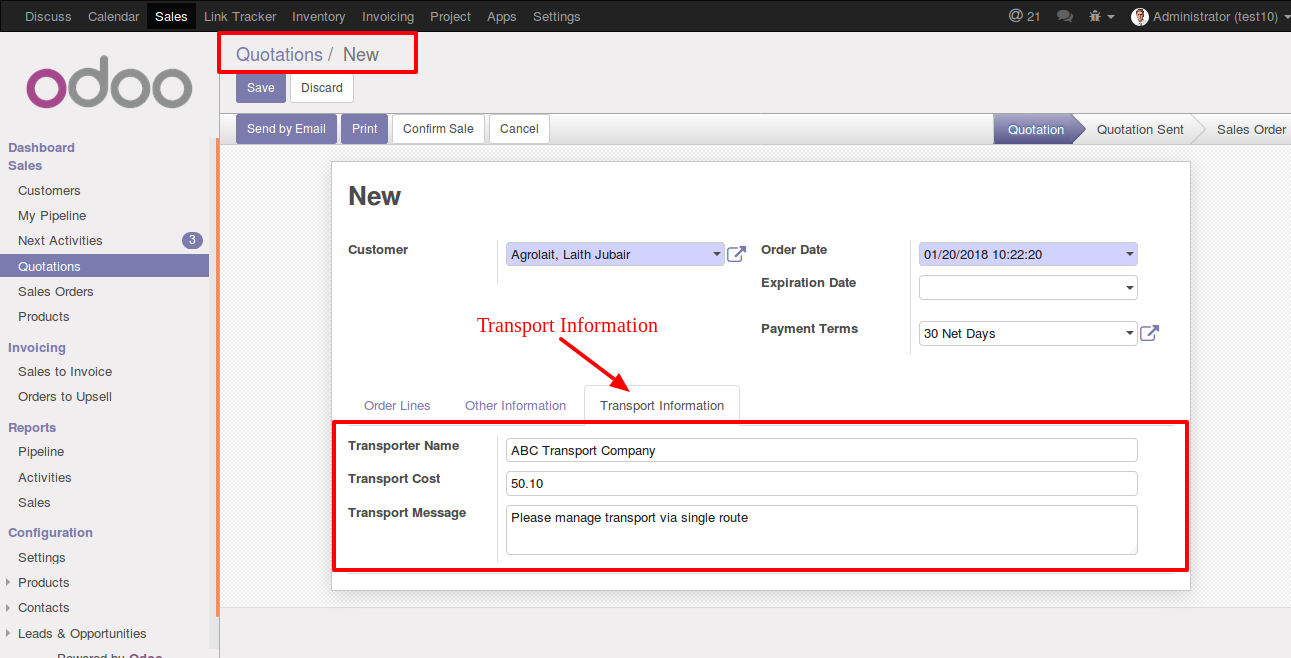Click the Odoo logo

pos(109,88)
